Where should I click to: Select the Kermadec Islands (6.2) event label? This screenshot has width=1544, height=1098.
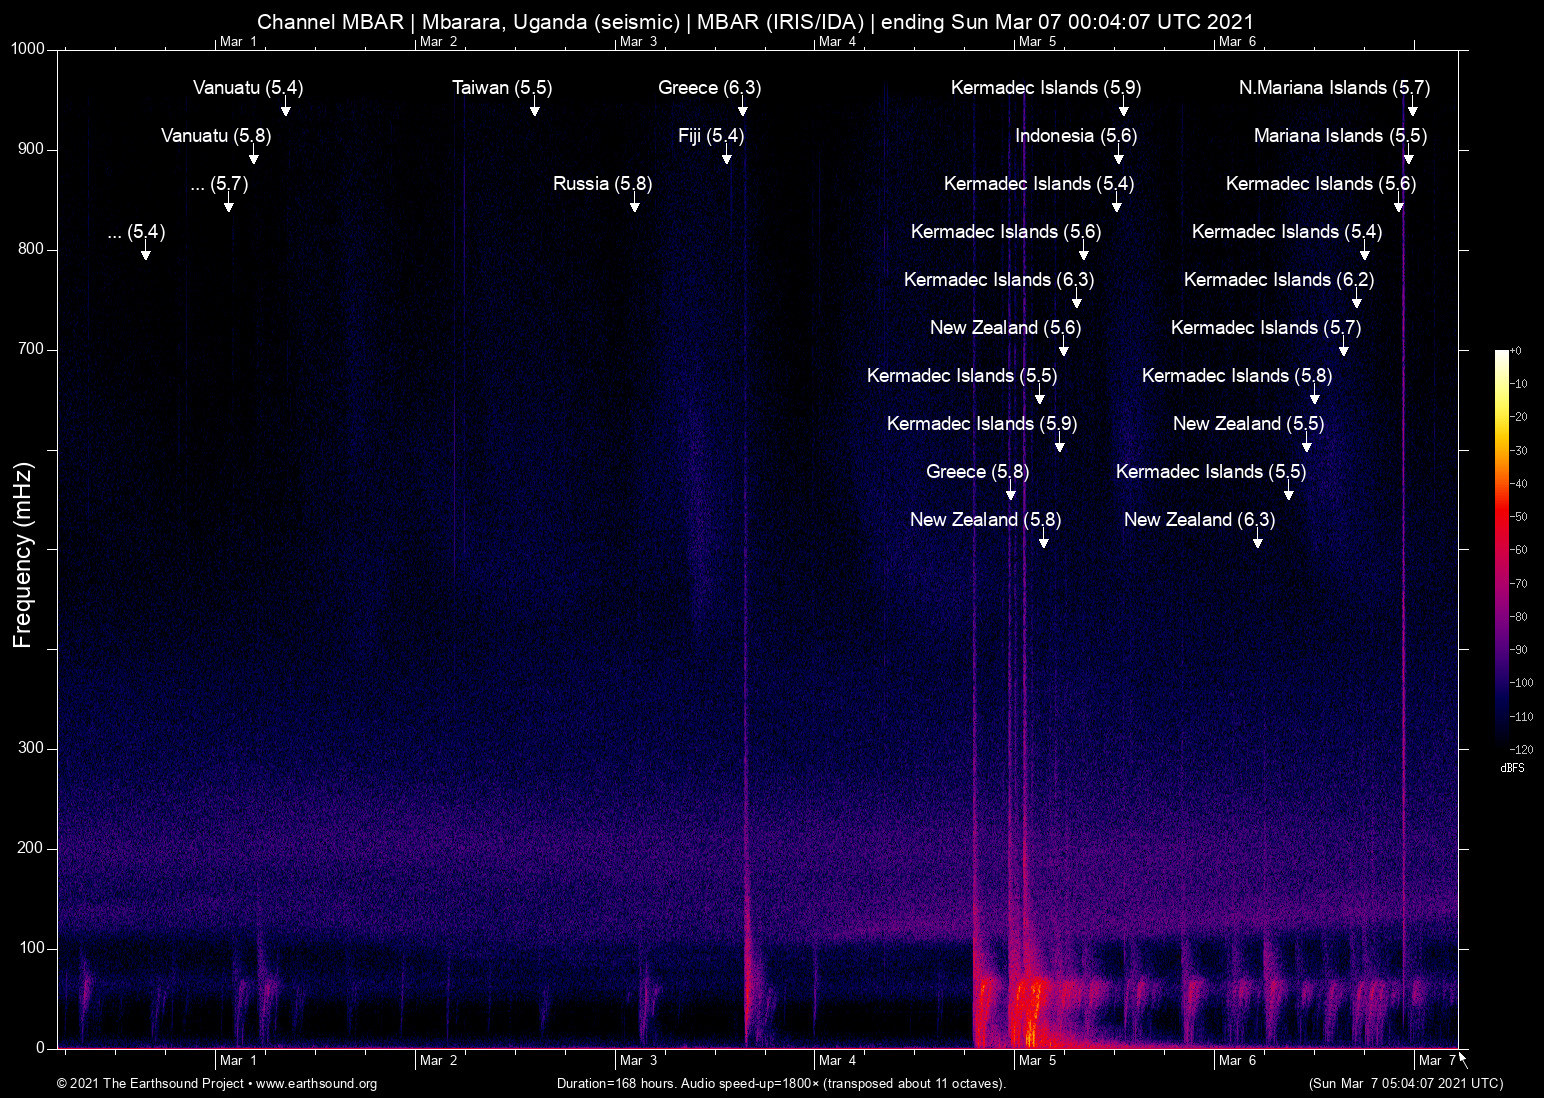pyautogui.click(x=1278, y=280)
